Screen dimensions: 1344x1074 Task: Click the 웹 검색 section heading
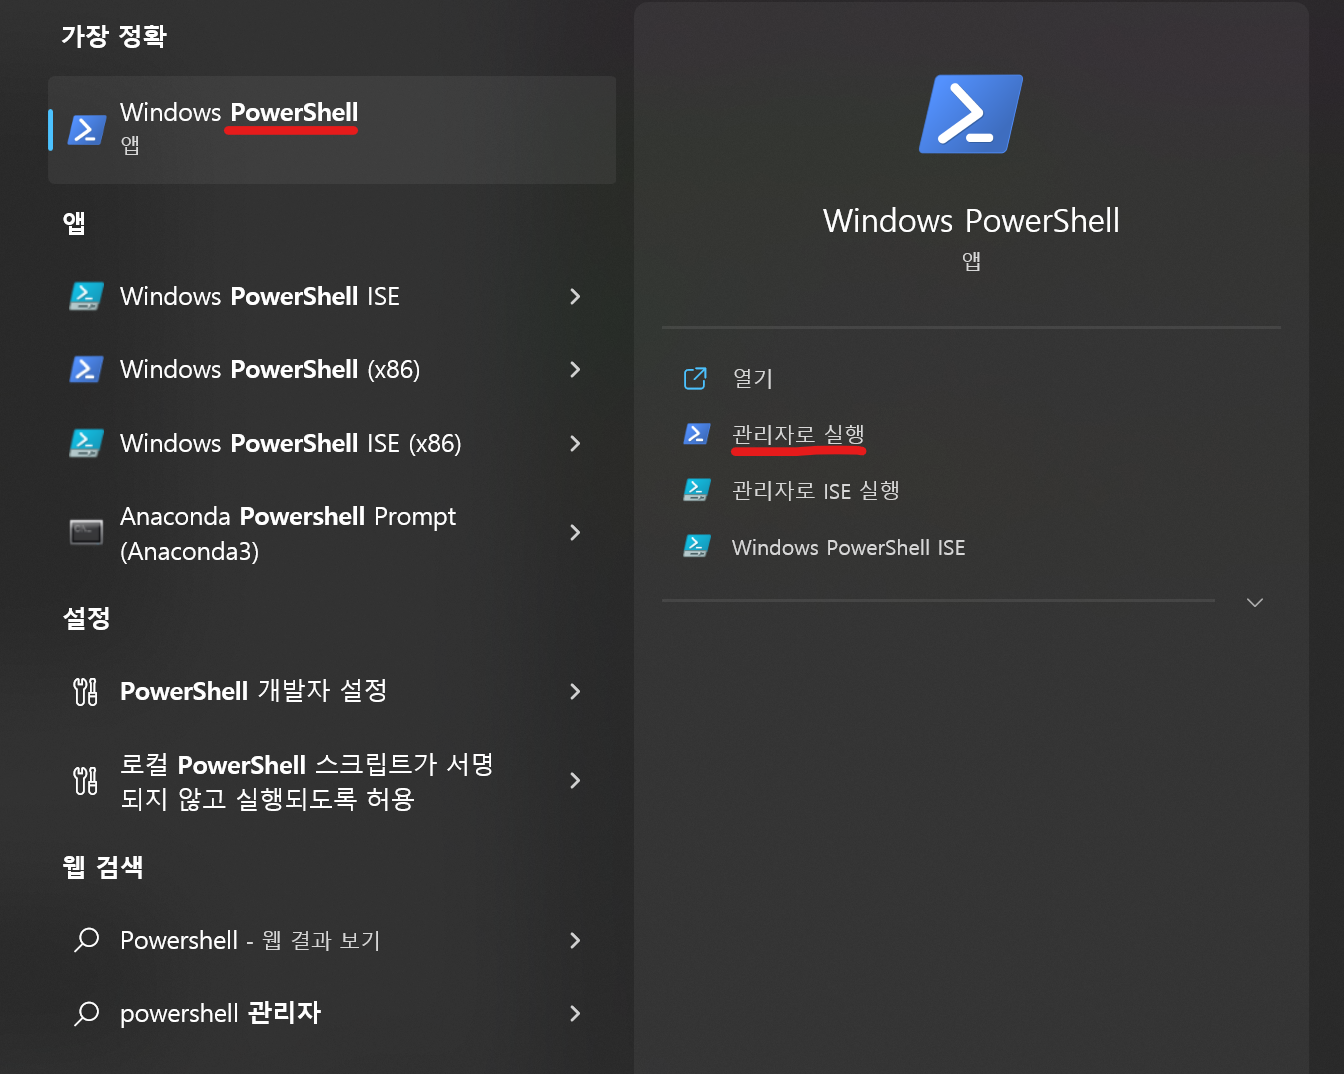tap(103, 866)
